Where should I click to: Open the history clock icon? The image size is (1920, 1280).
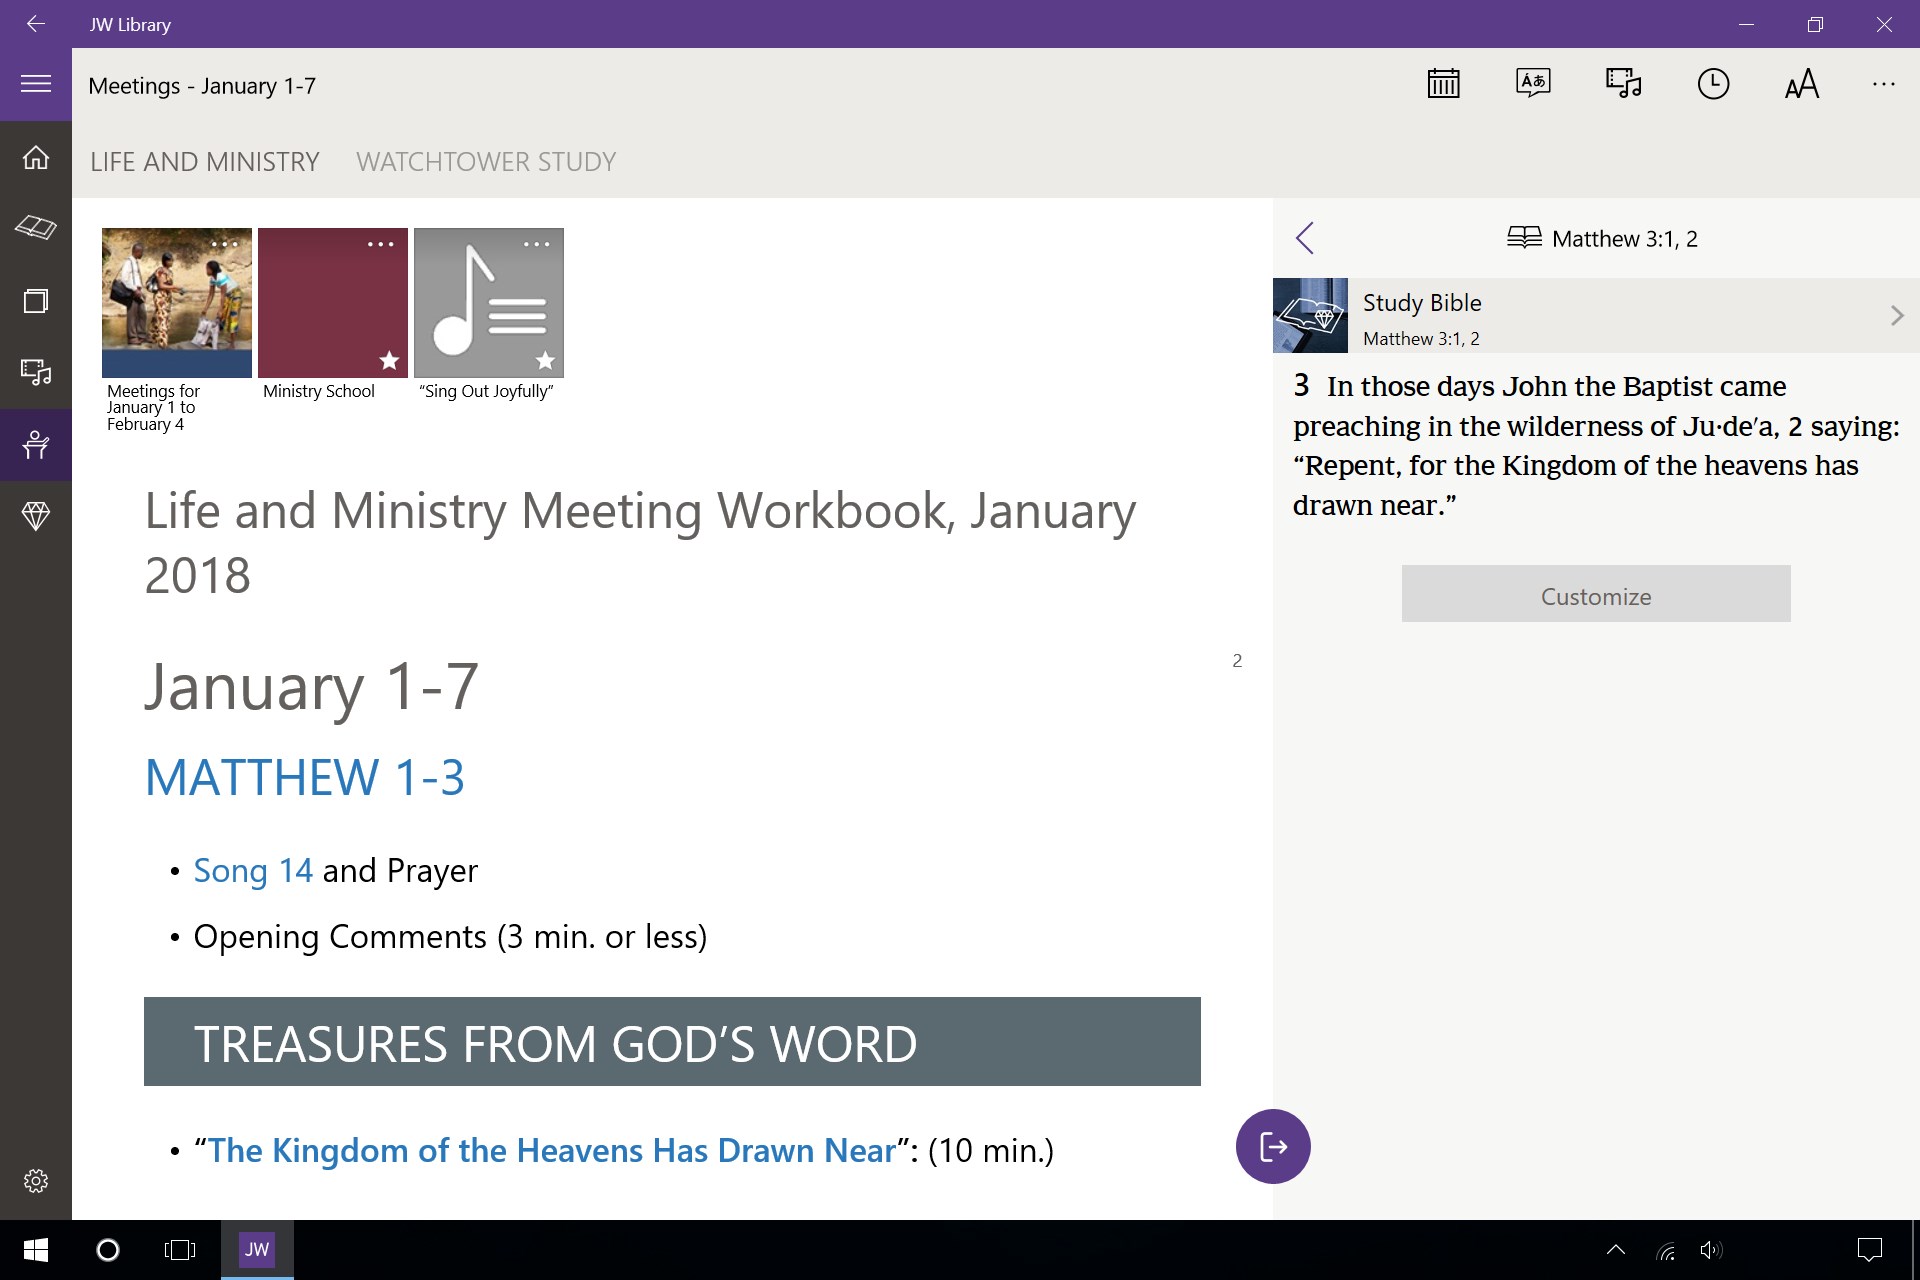tap(1713, 84)
